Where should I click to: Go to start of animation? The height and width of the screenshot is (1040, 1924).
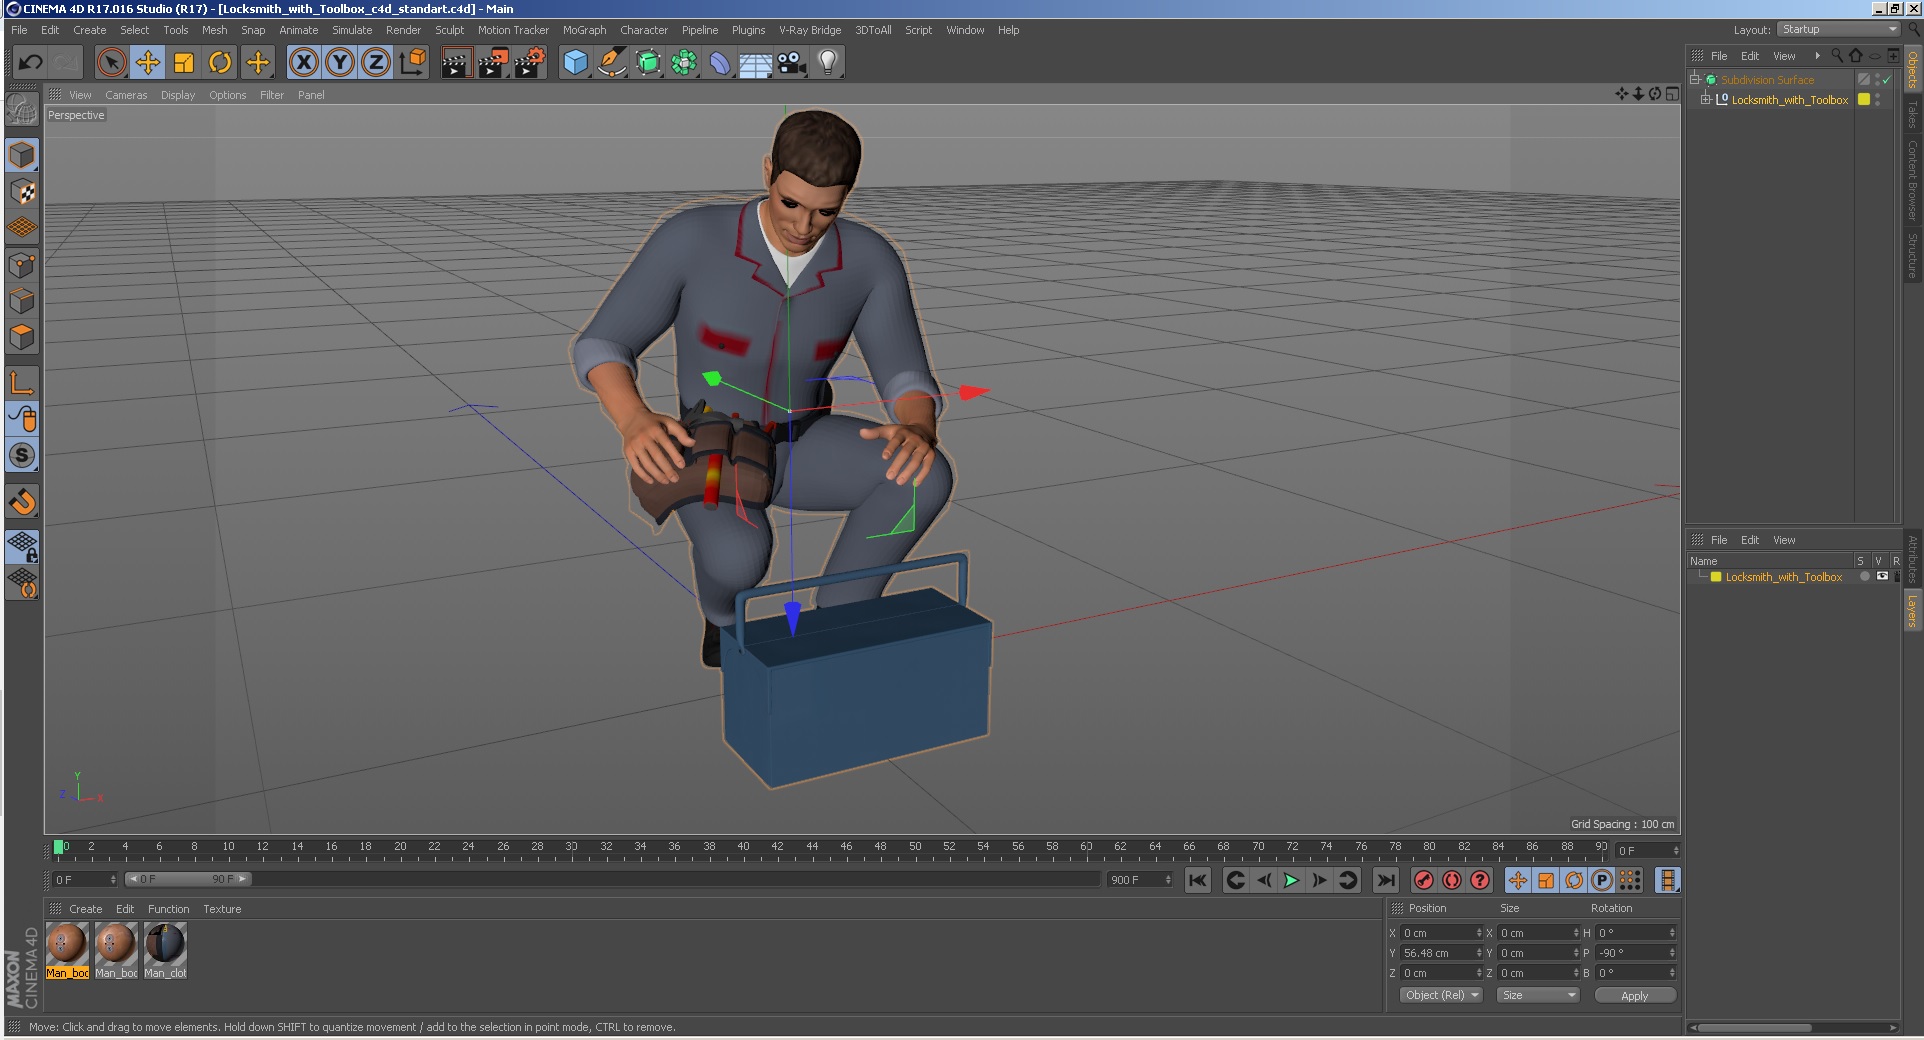pos(1198,880)
